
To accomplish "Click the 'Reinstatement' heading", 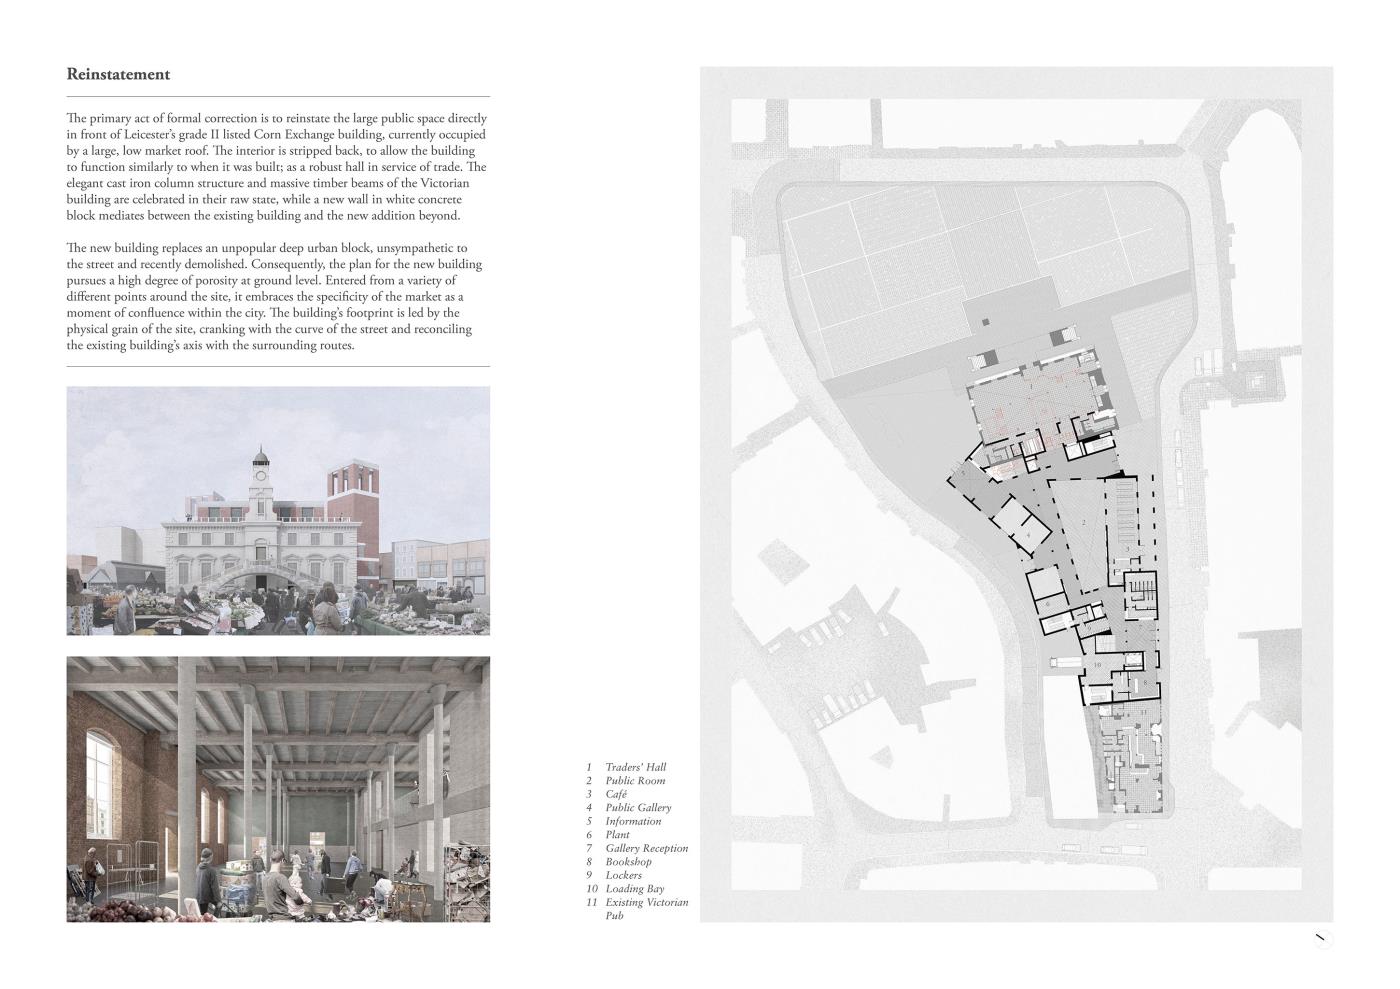I will coord(118,74).
